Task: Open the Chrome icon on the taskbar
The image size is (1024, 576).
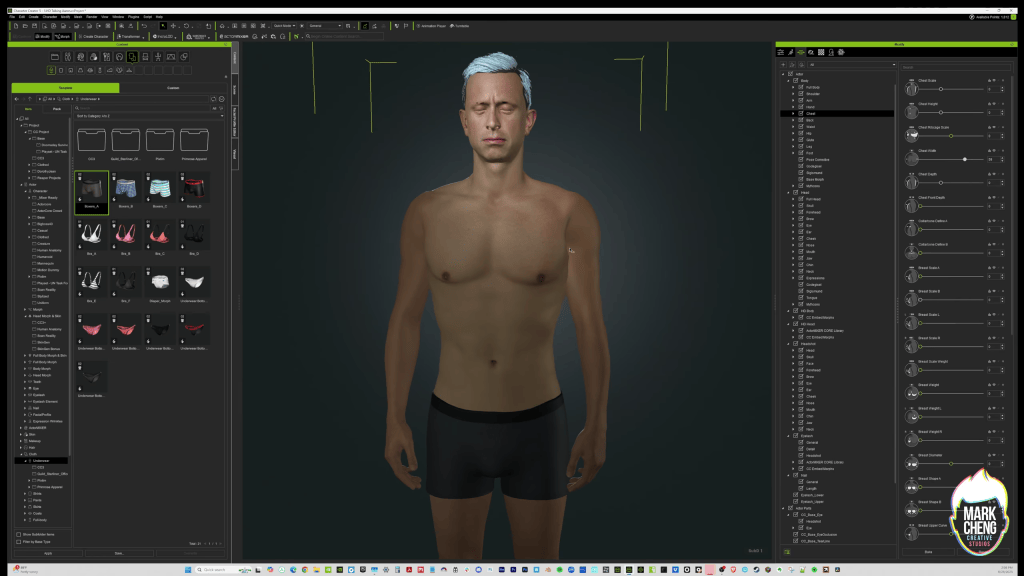Action: pyautogui.click(x=305, y=569)
